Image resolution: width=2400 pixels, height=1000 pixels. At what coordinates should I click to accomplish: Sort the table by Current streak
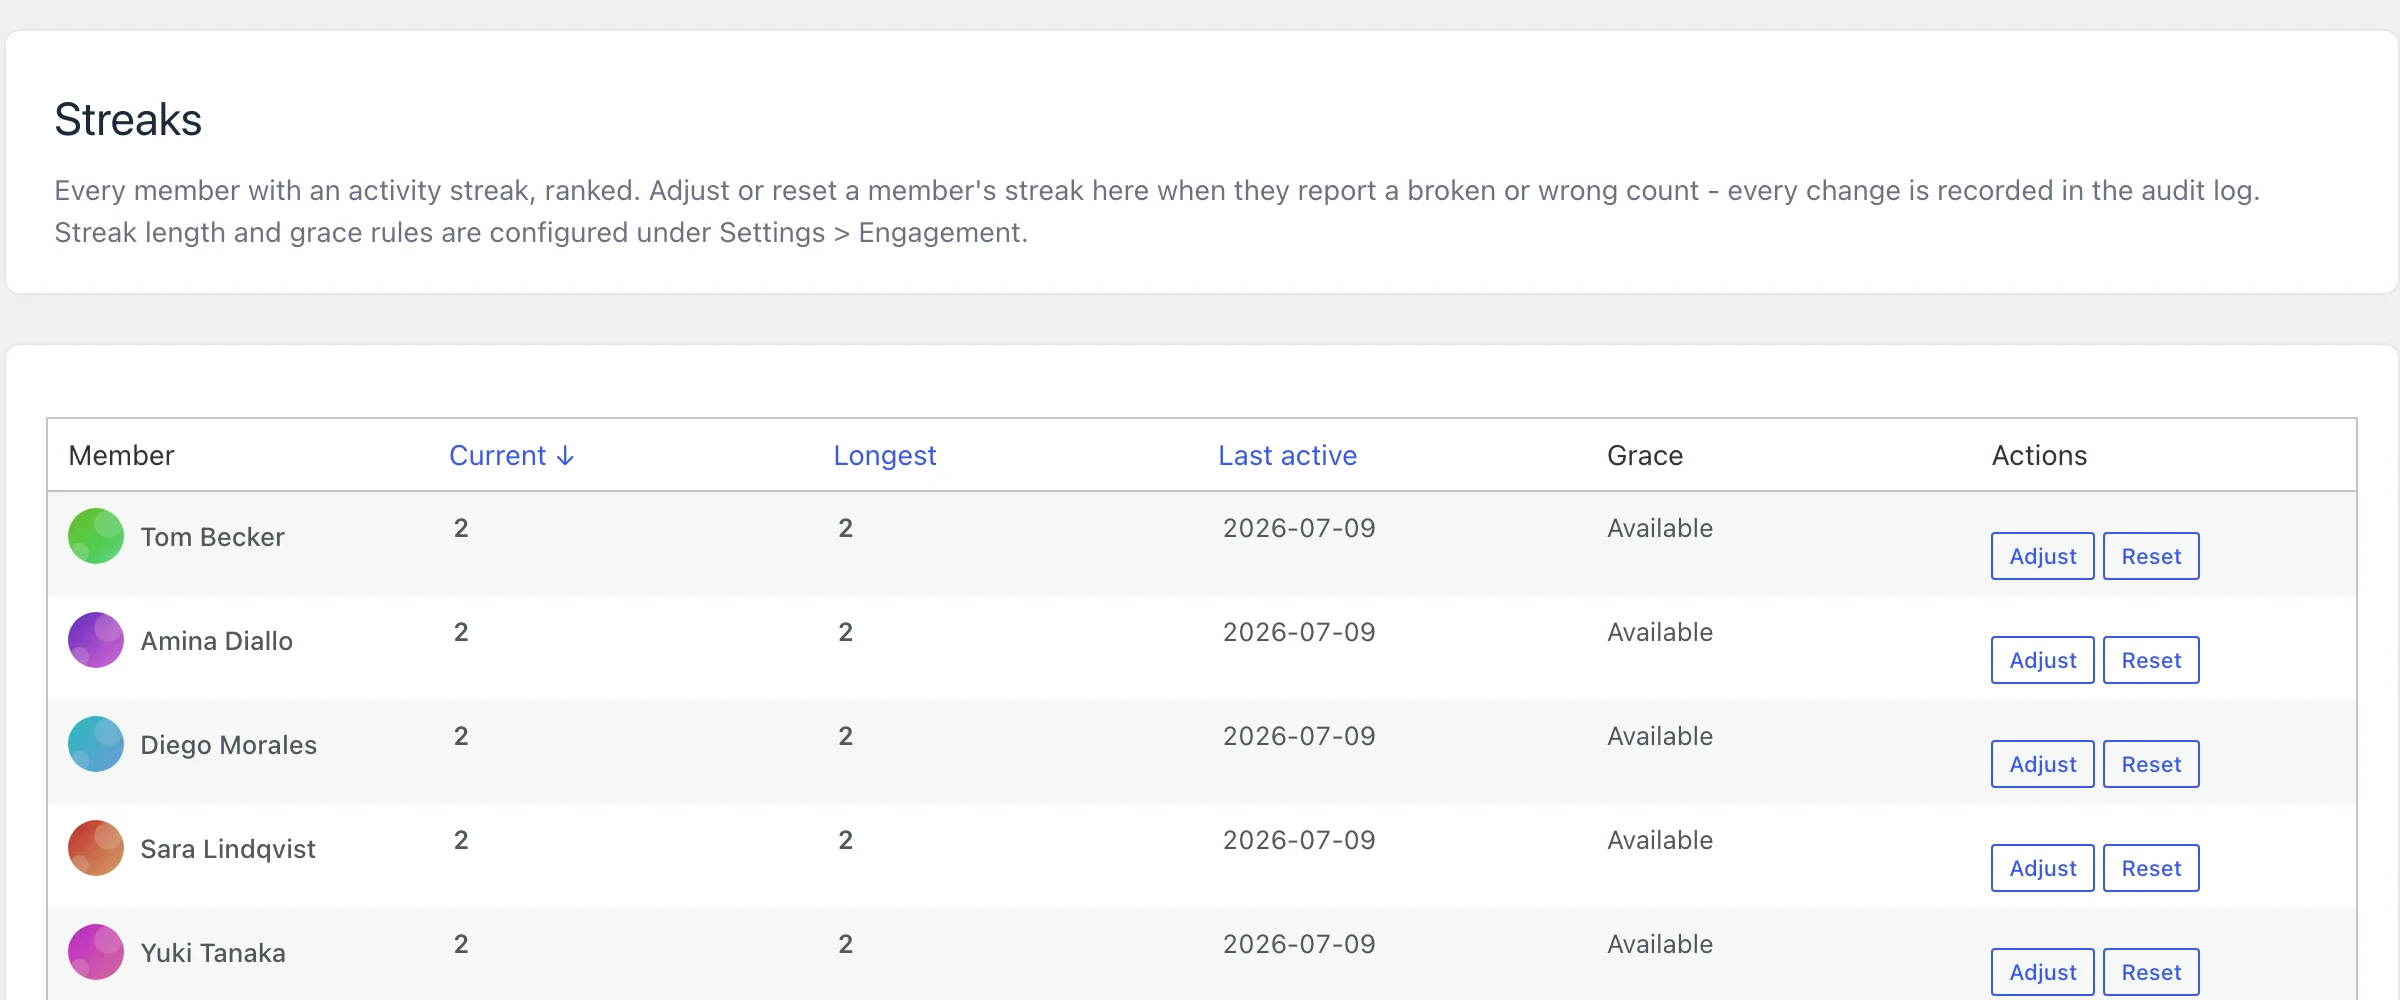pyautogui.click(x=511, y=456)
